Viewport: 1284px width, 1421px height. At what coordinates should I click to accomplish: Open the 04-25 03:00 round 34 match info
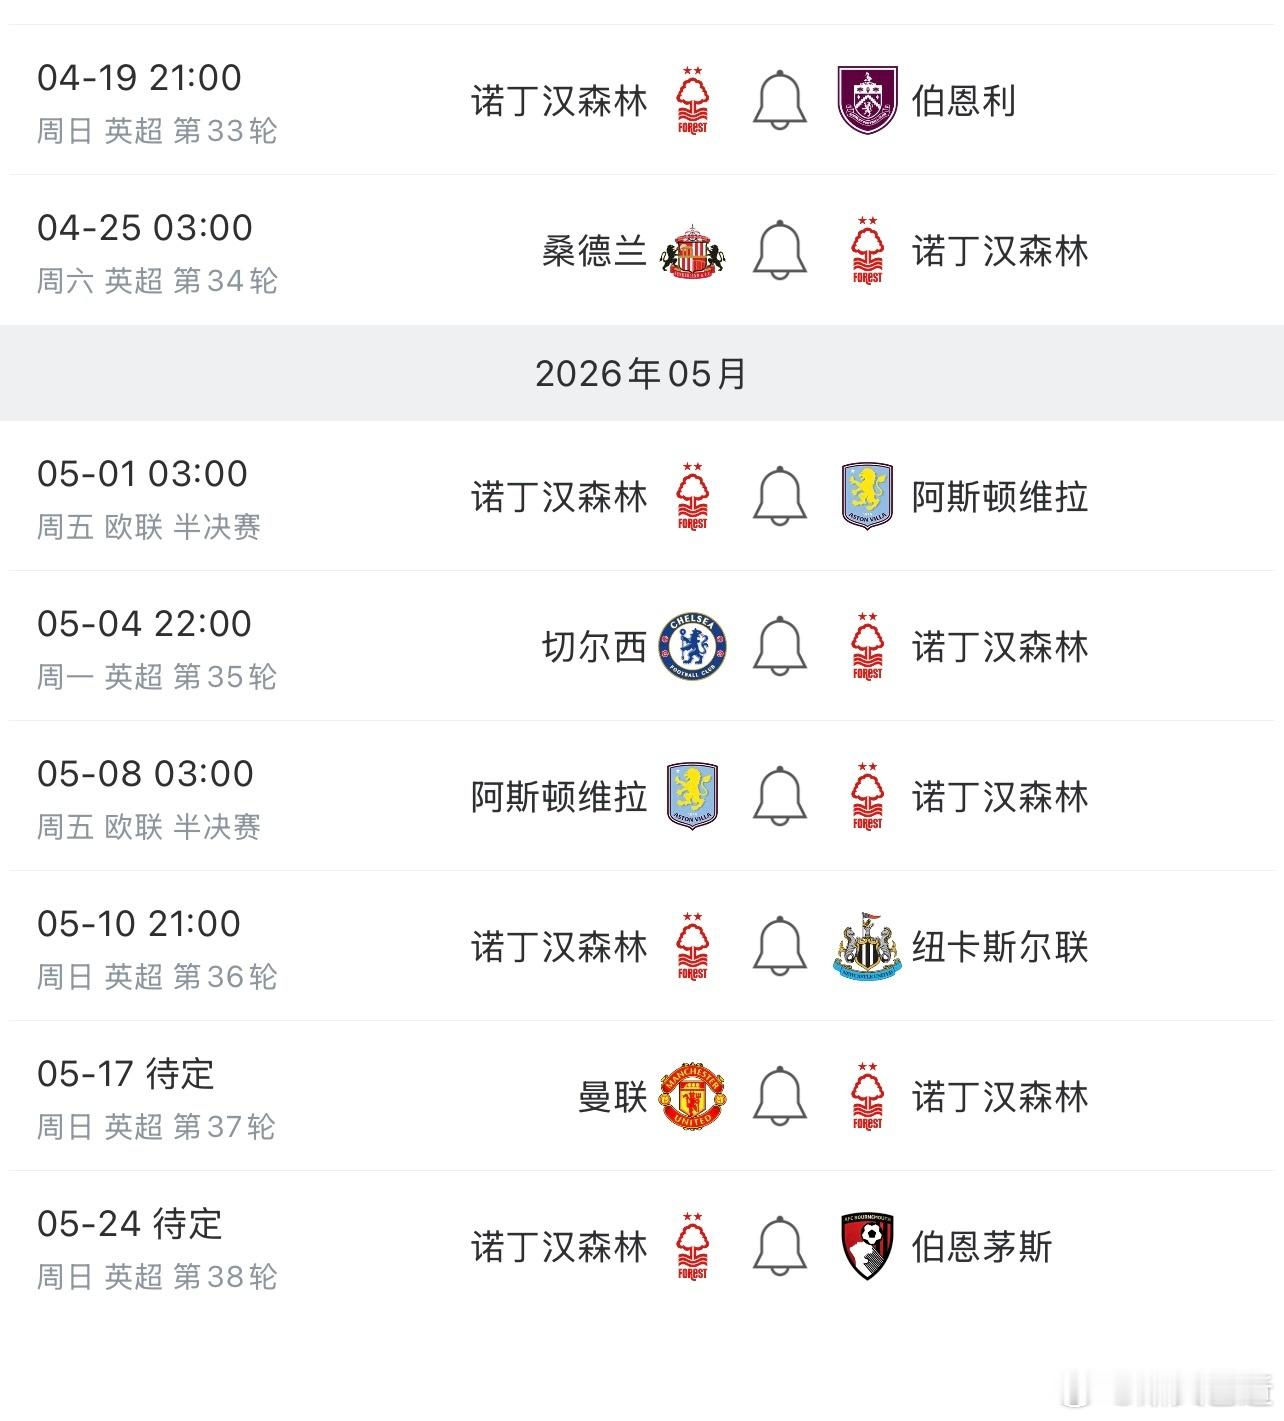point(157,251)
